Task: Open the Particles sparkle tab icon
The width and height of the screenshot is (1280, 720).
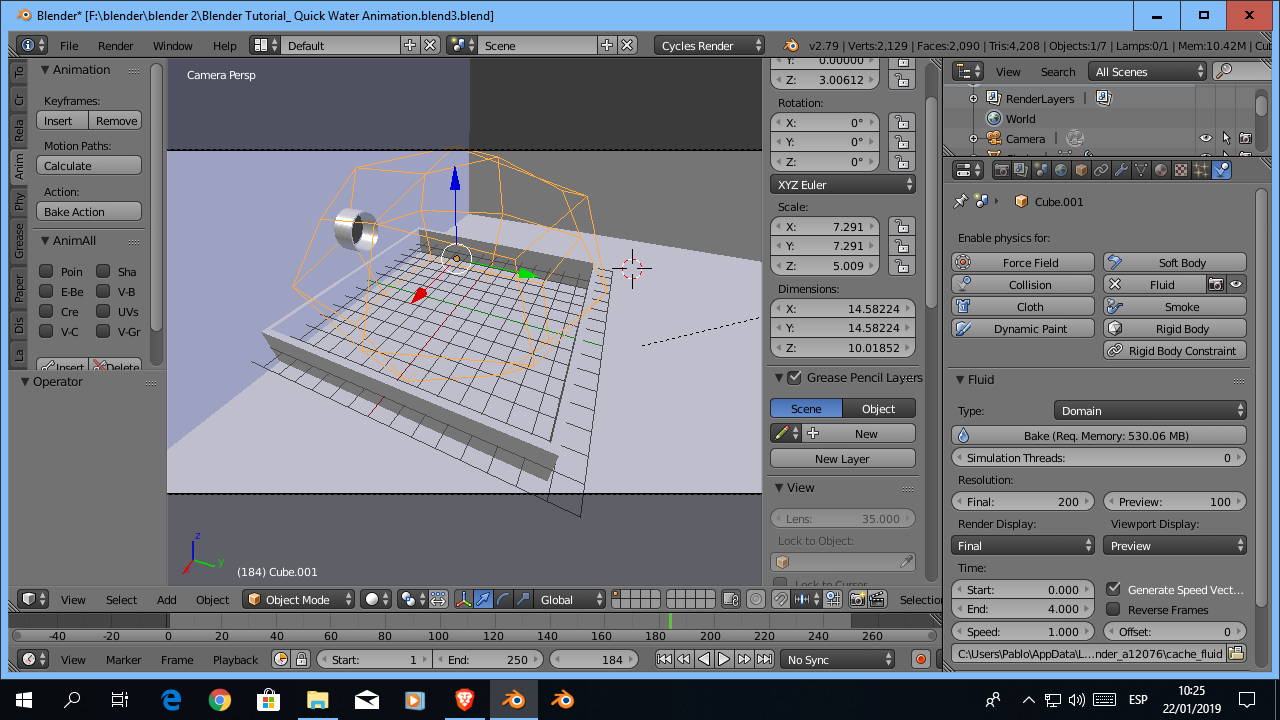Action: pyautogui.click(x=1201, y=170)
